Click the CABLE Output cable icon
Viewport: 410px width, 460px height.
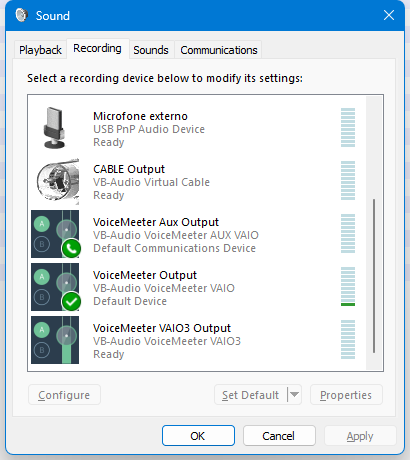coord(58,181)
